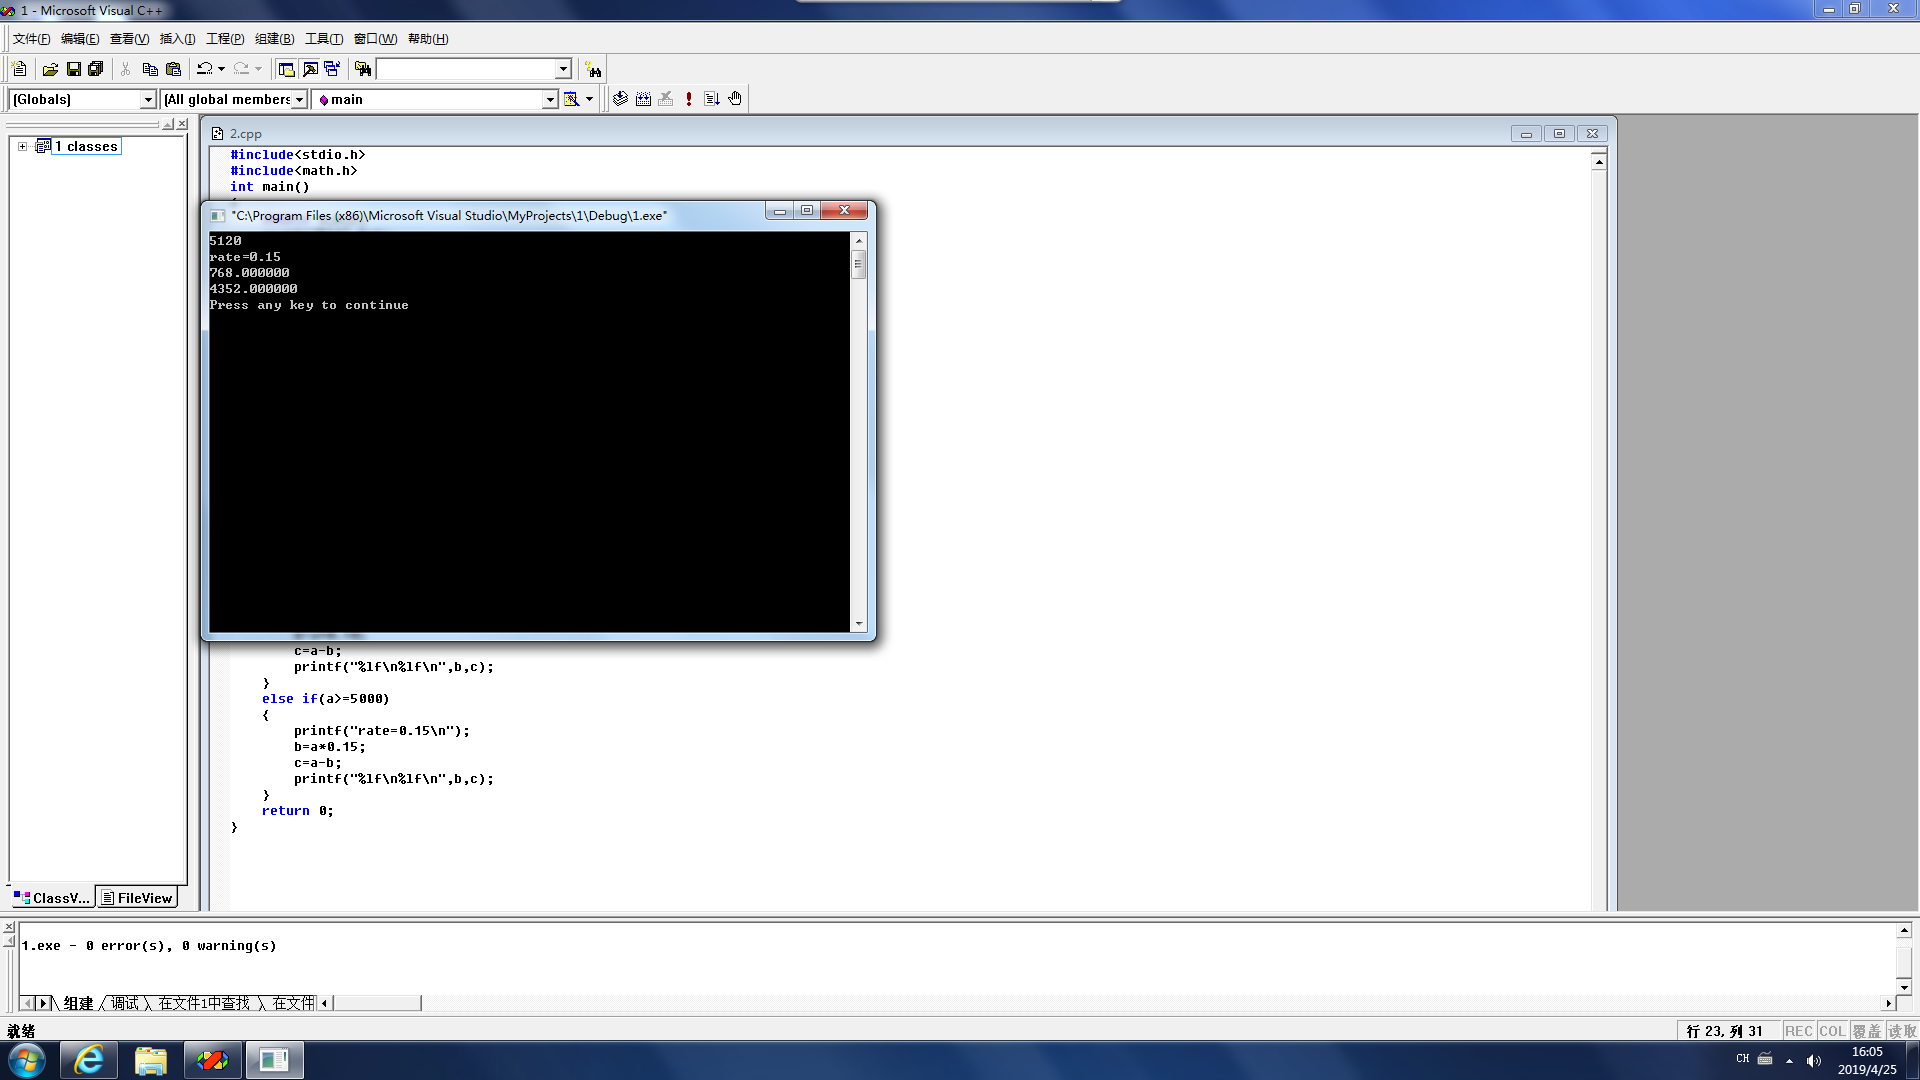Toggle the Window List toolbar button

tap(332, 69)
